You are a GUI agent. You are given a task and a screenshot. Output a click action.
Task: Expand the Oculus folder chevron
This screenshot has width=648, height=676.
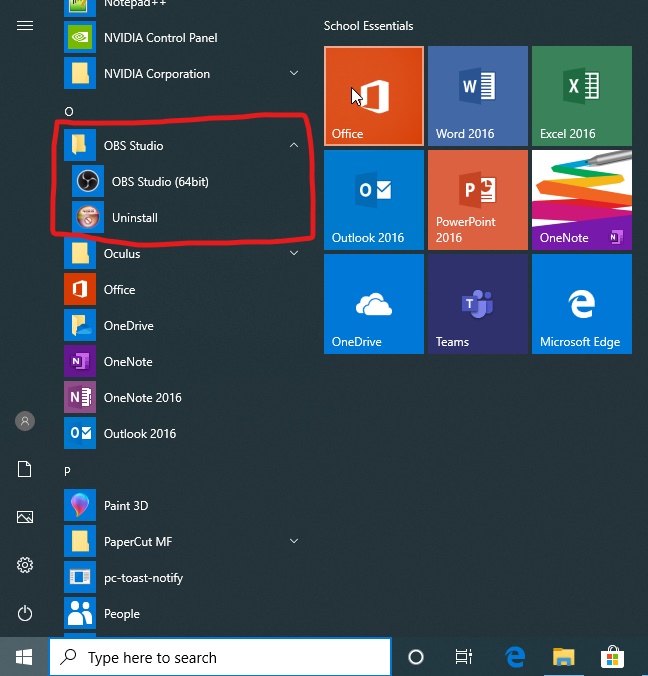point(294,253)
